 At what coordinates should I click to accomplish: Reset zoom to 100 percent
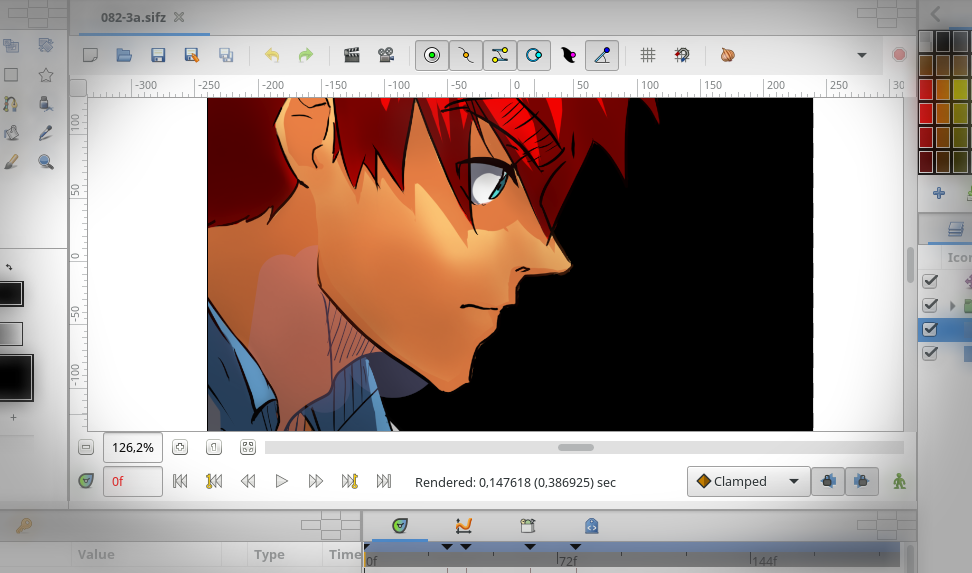point(214,447)
